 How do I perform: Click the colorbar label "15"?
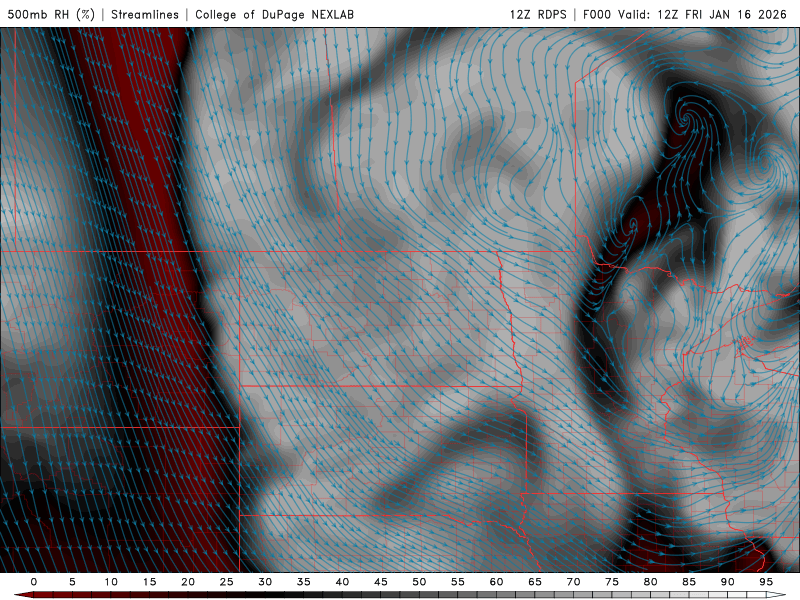pos(149,582)
